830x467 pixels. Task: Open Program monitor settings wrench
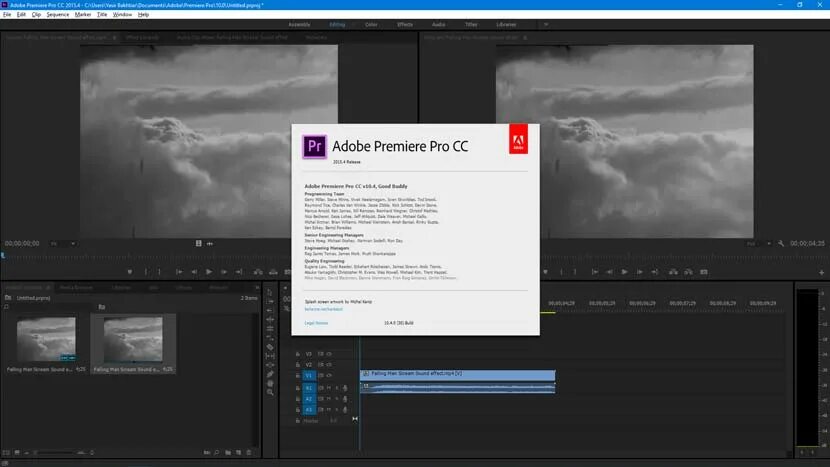(781, 244)
